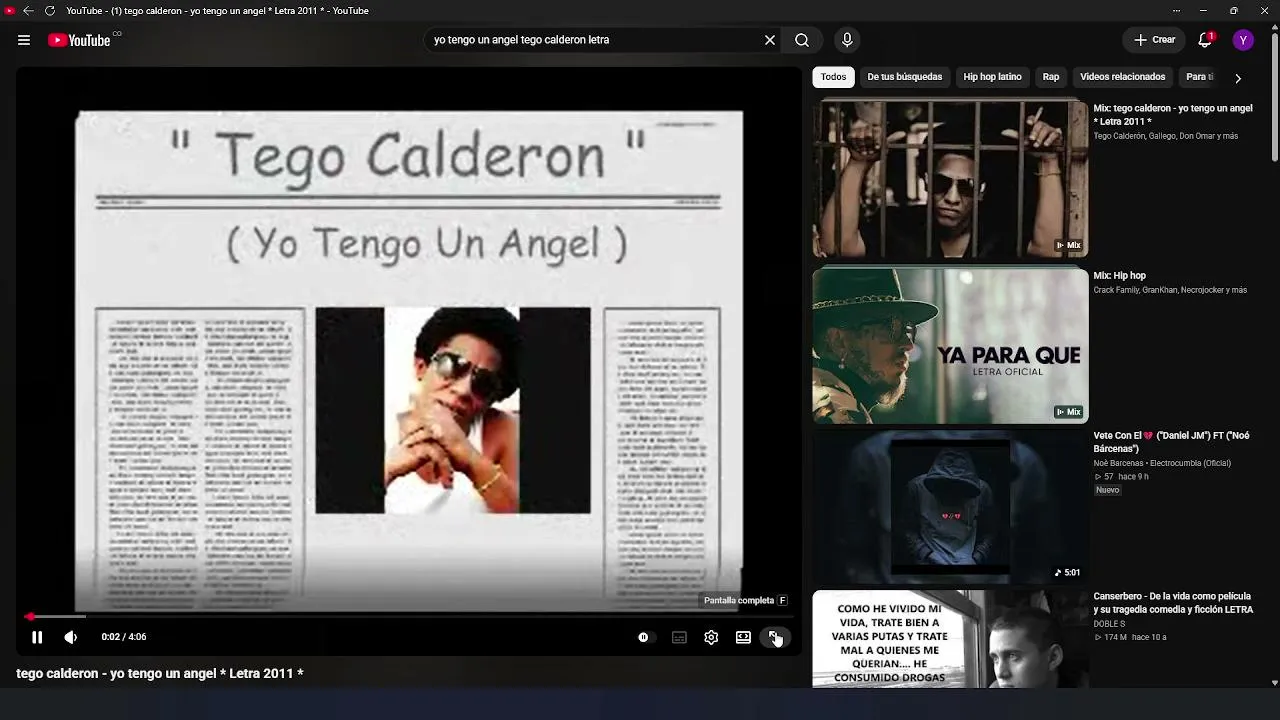This screenshot has width=1280, height=720.
Task: Open the browser three-dot menu
Action: (x=1176, y=11)
